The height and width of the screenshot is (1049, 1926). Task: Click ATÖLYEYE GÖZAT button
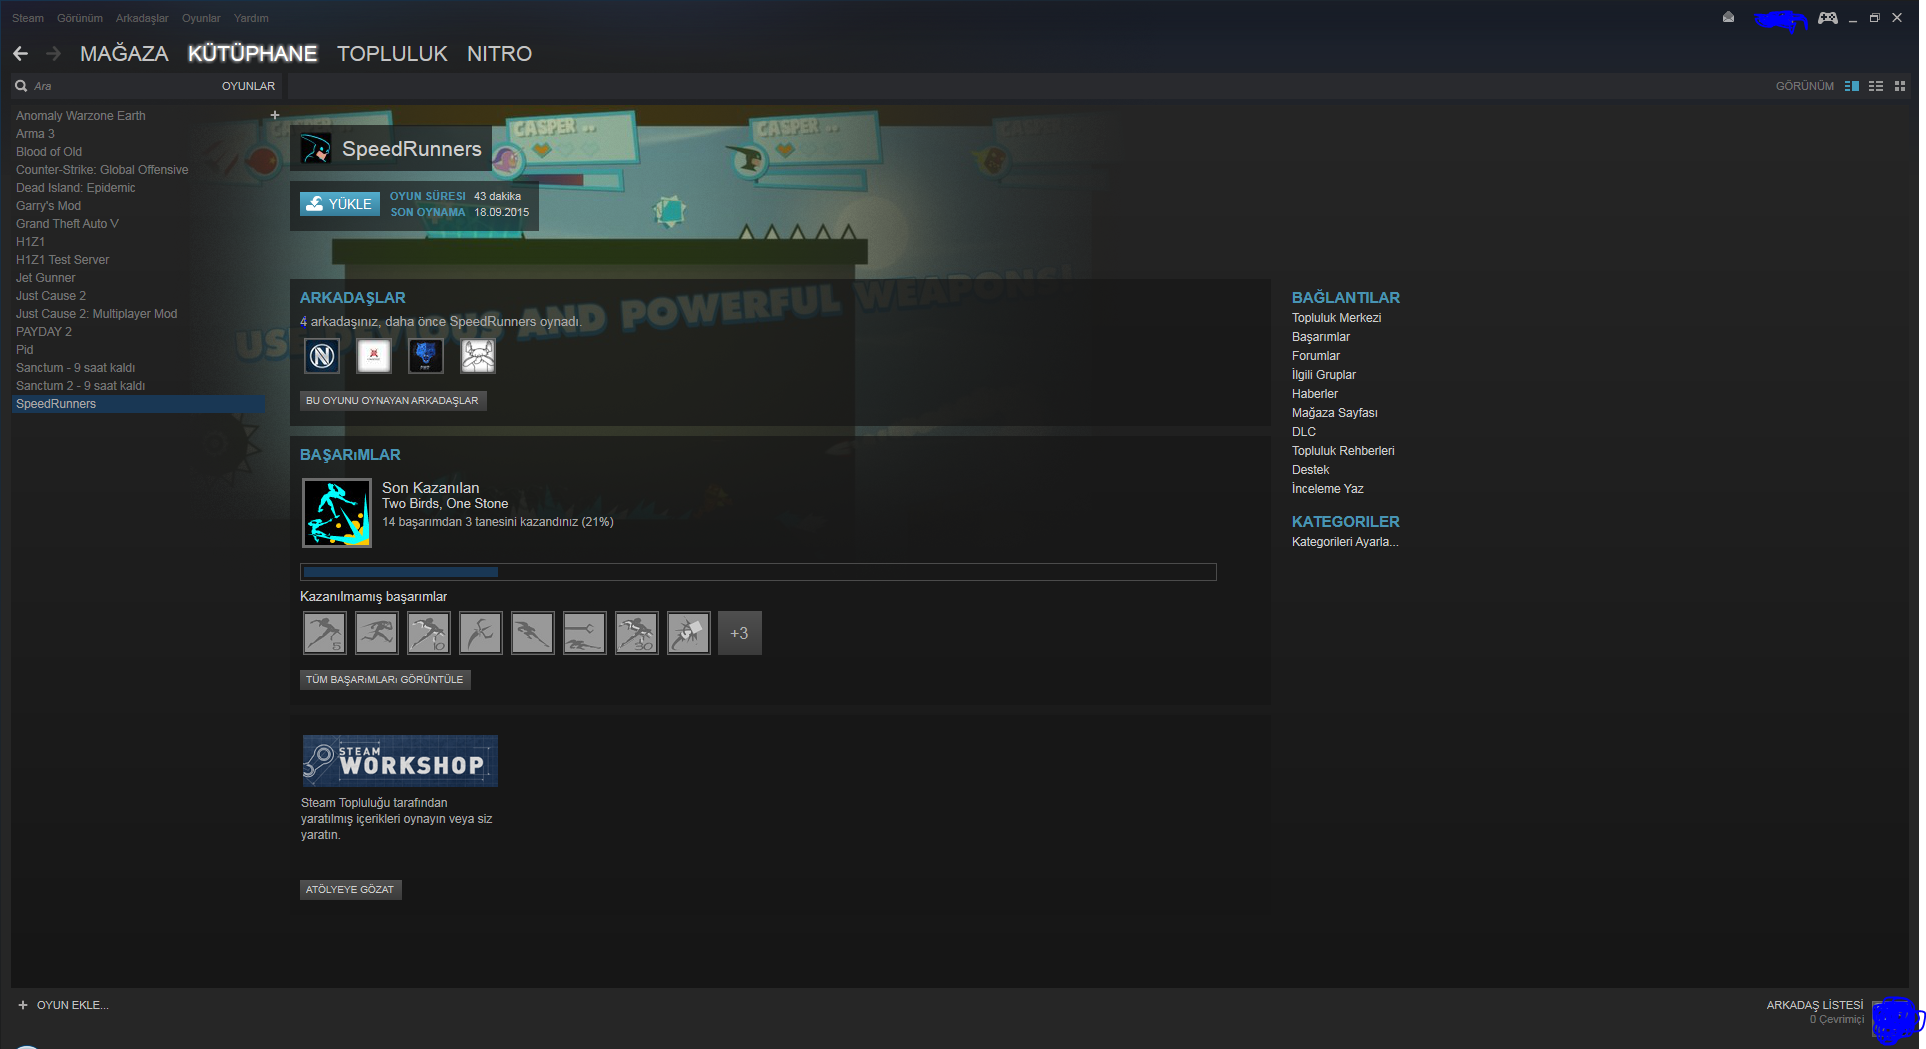click(351, 889)
